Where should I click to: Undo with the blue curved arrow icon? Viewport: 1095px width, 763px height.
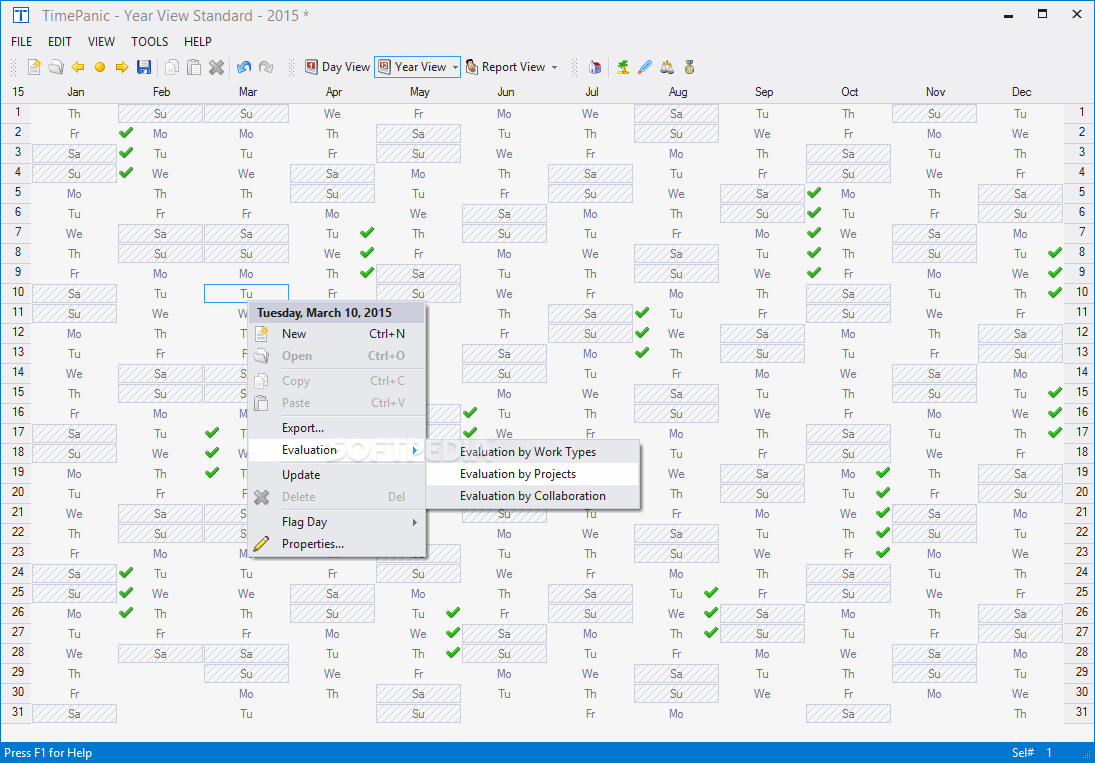coord(244,67)
